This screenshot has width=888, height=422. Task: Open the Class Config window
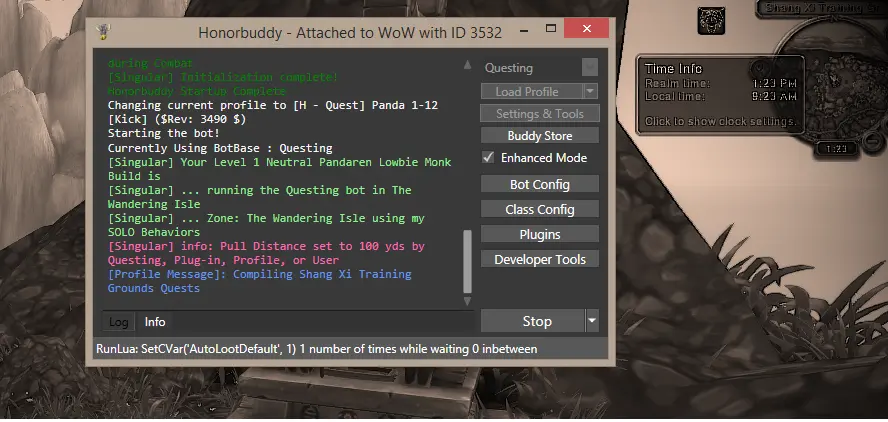pos(539,210)
